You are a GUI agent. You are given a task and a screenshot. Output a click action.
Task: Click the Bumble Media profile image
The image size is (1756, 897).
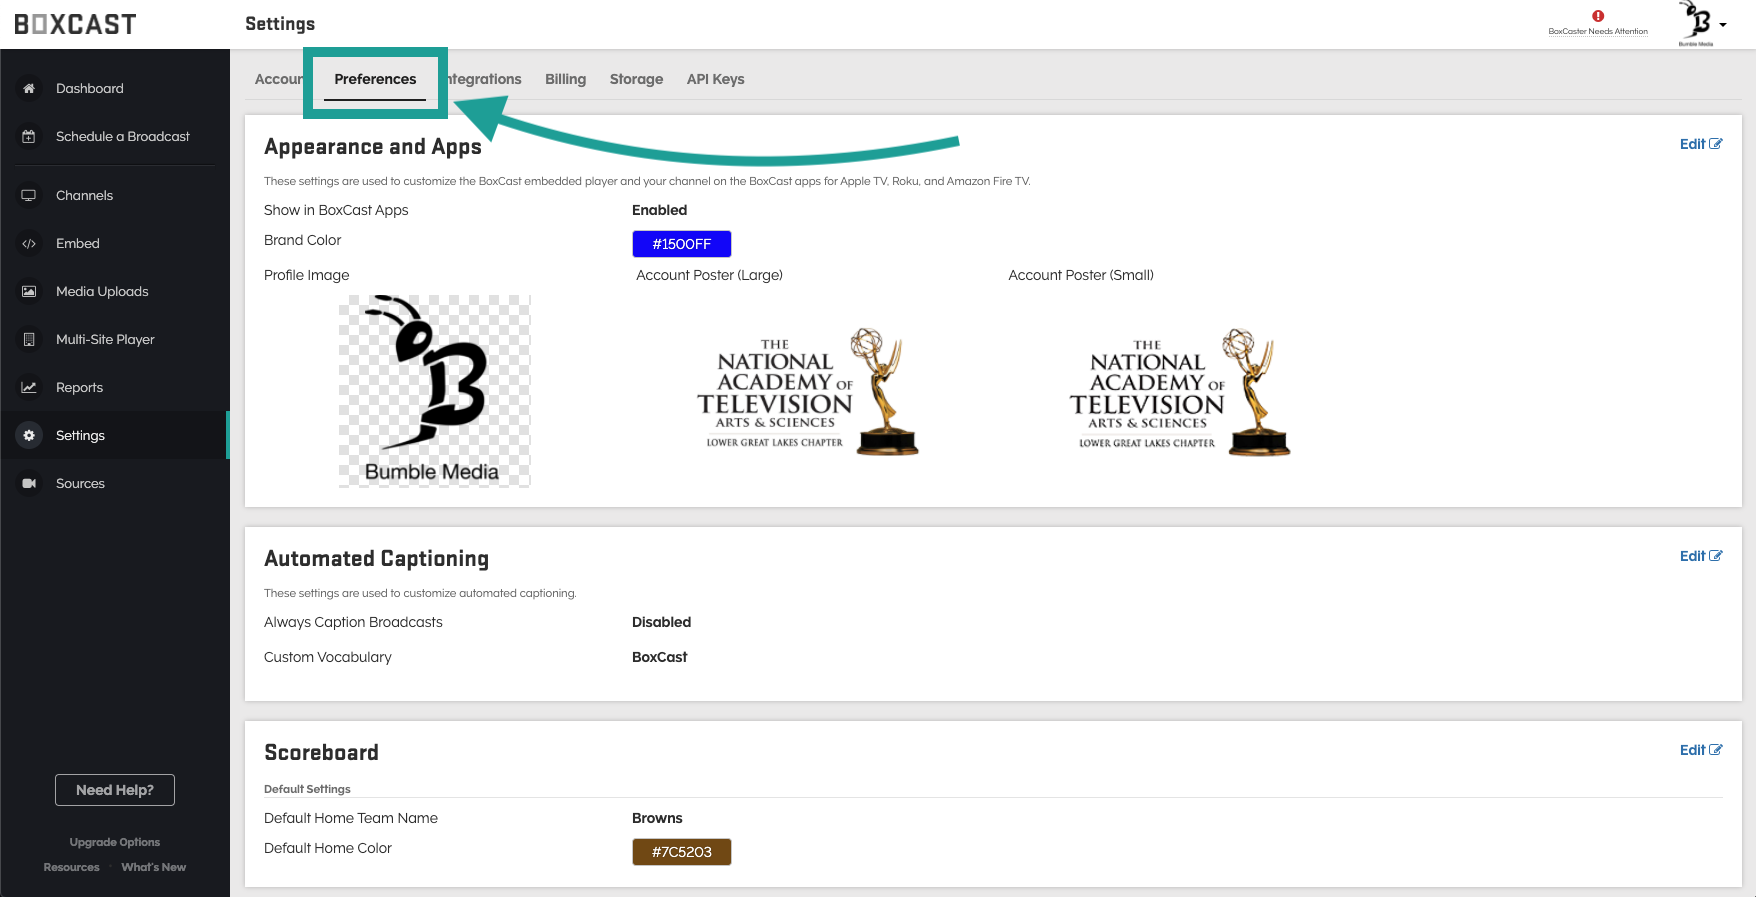(x=434, y=391)
